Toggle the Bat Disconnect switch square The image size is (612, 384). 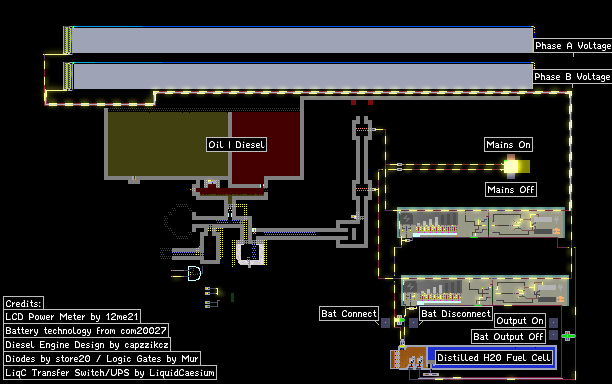(x=413, y=323)
